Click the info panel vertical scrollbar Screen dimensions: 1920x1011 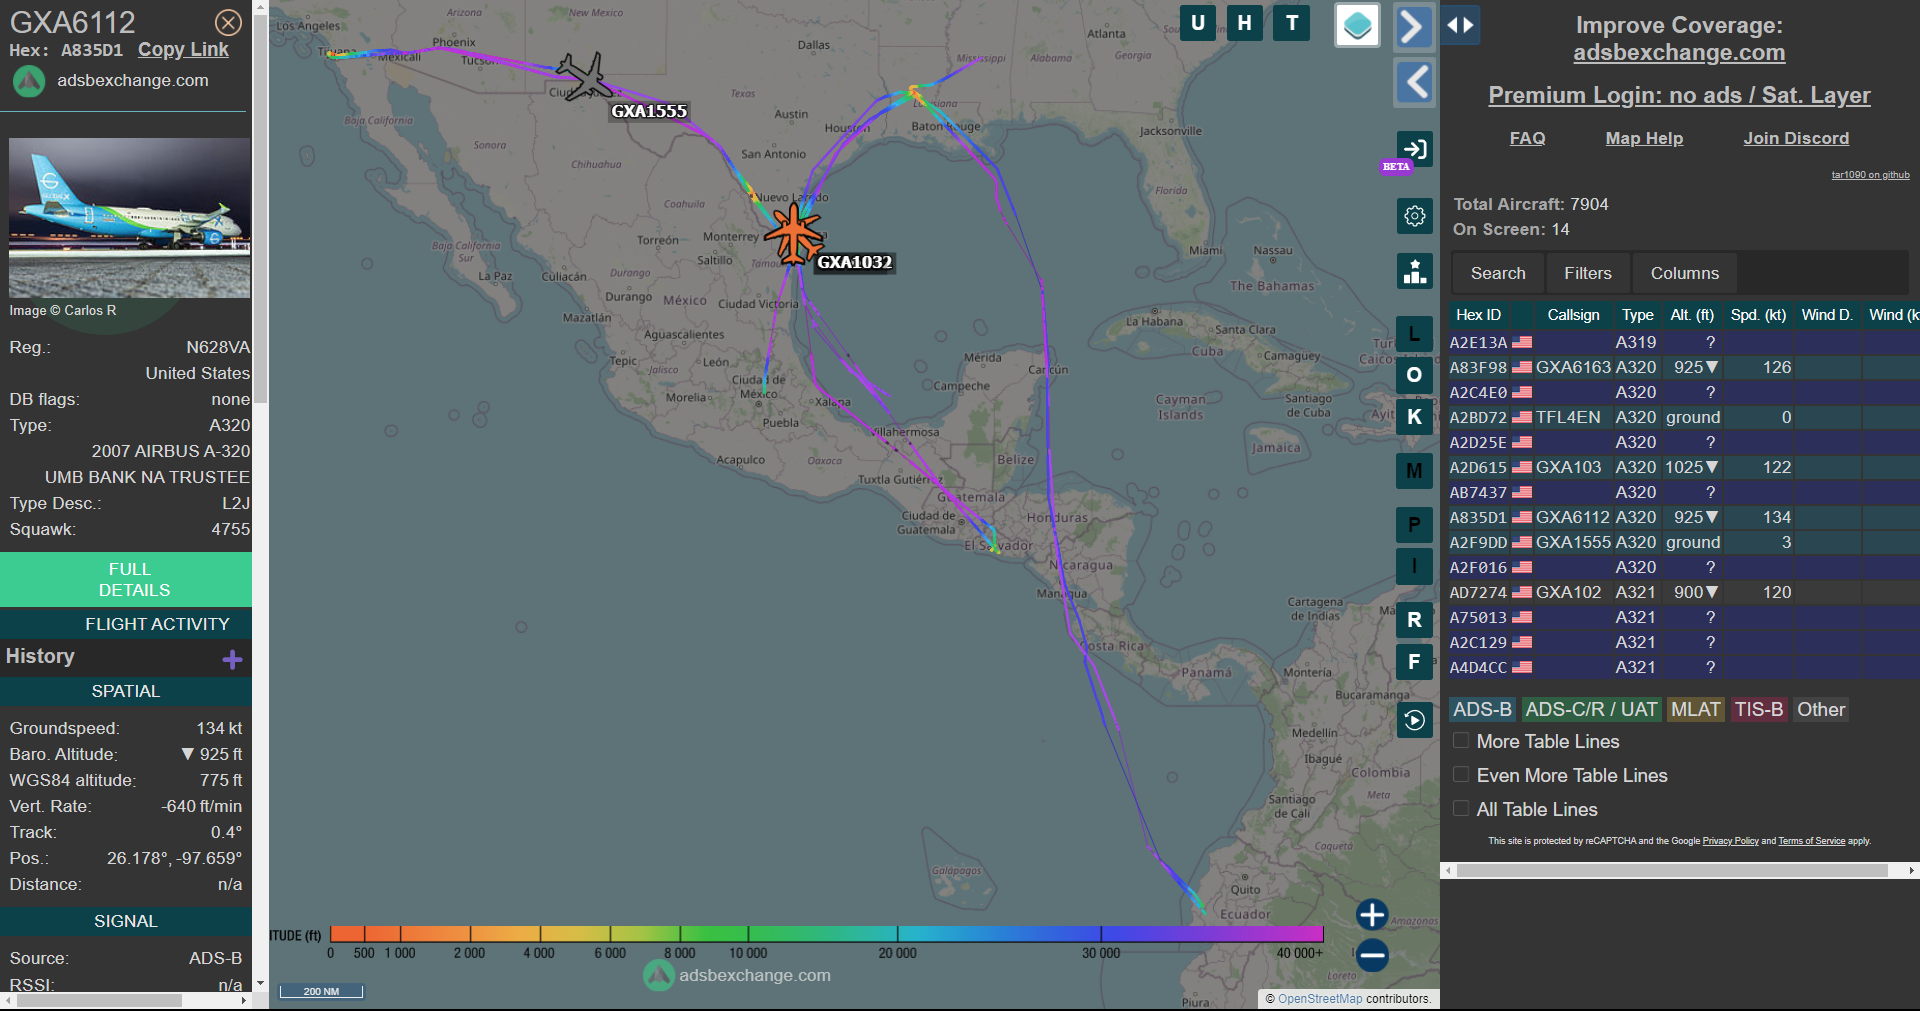pos(260,210)
